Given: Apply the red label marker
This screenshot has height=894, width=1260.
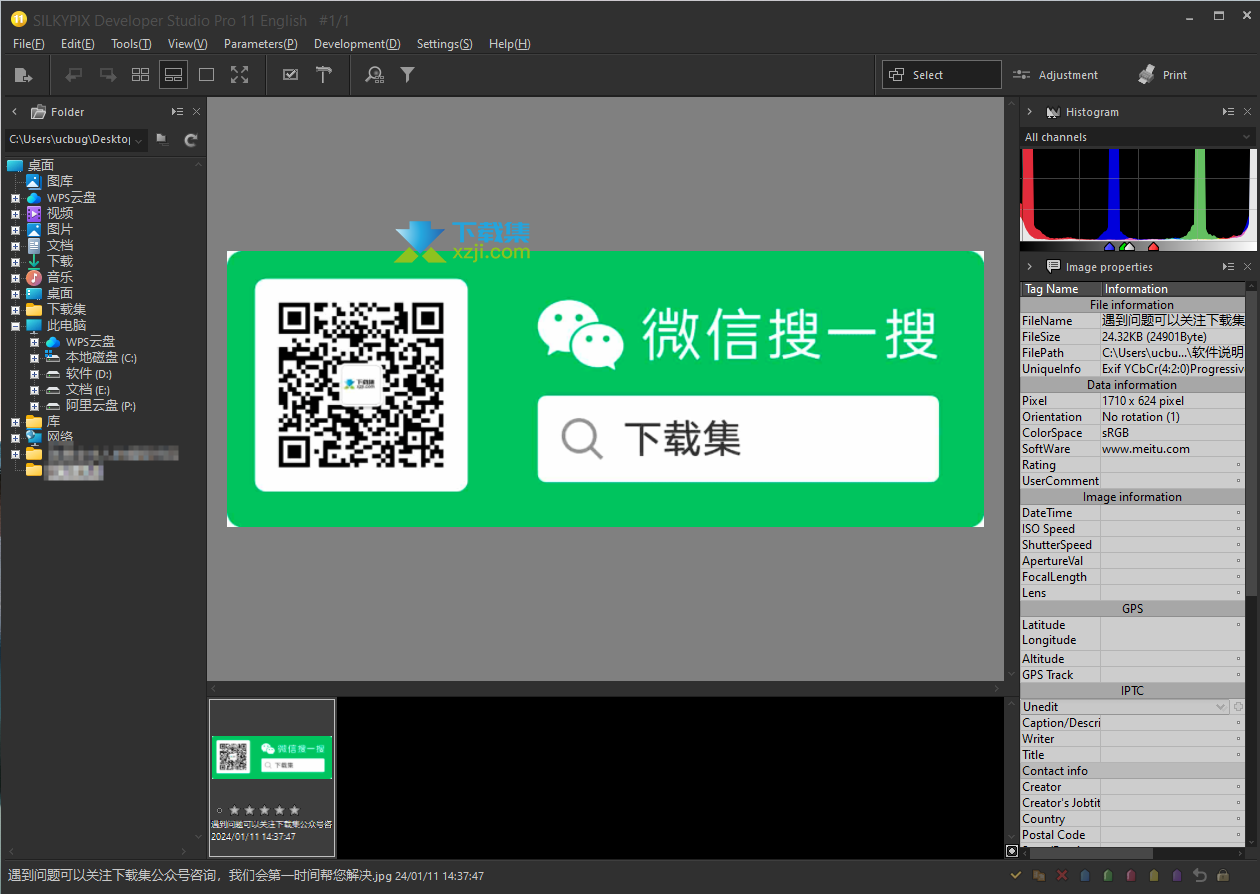Looking at the screenshot, I should point(1131,876).
